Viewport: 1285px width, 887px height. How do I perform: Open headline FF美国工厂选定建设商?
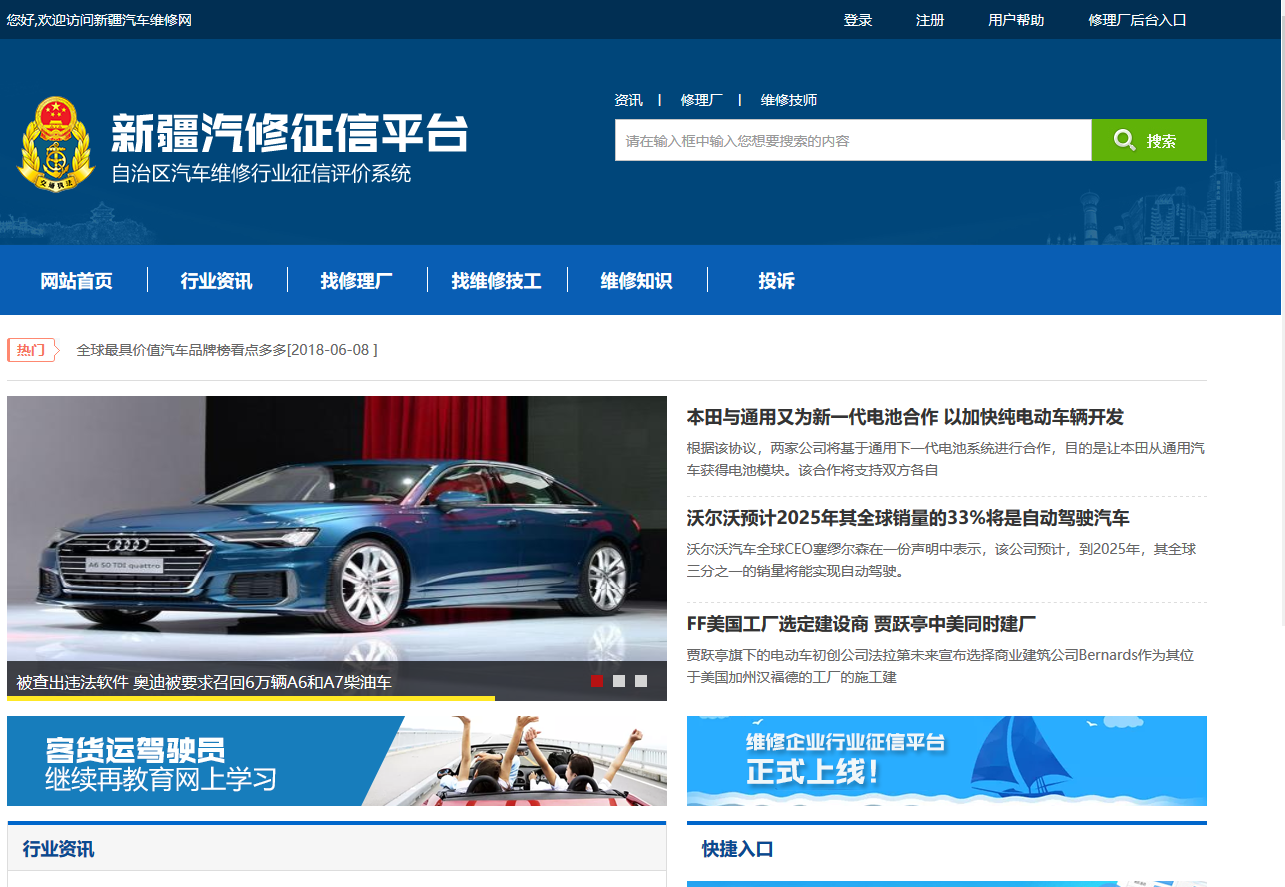pyautogui.click(x=861, y=624)
